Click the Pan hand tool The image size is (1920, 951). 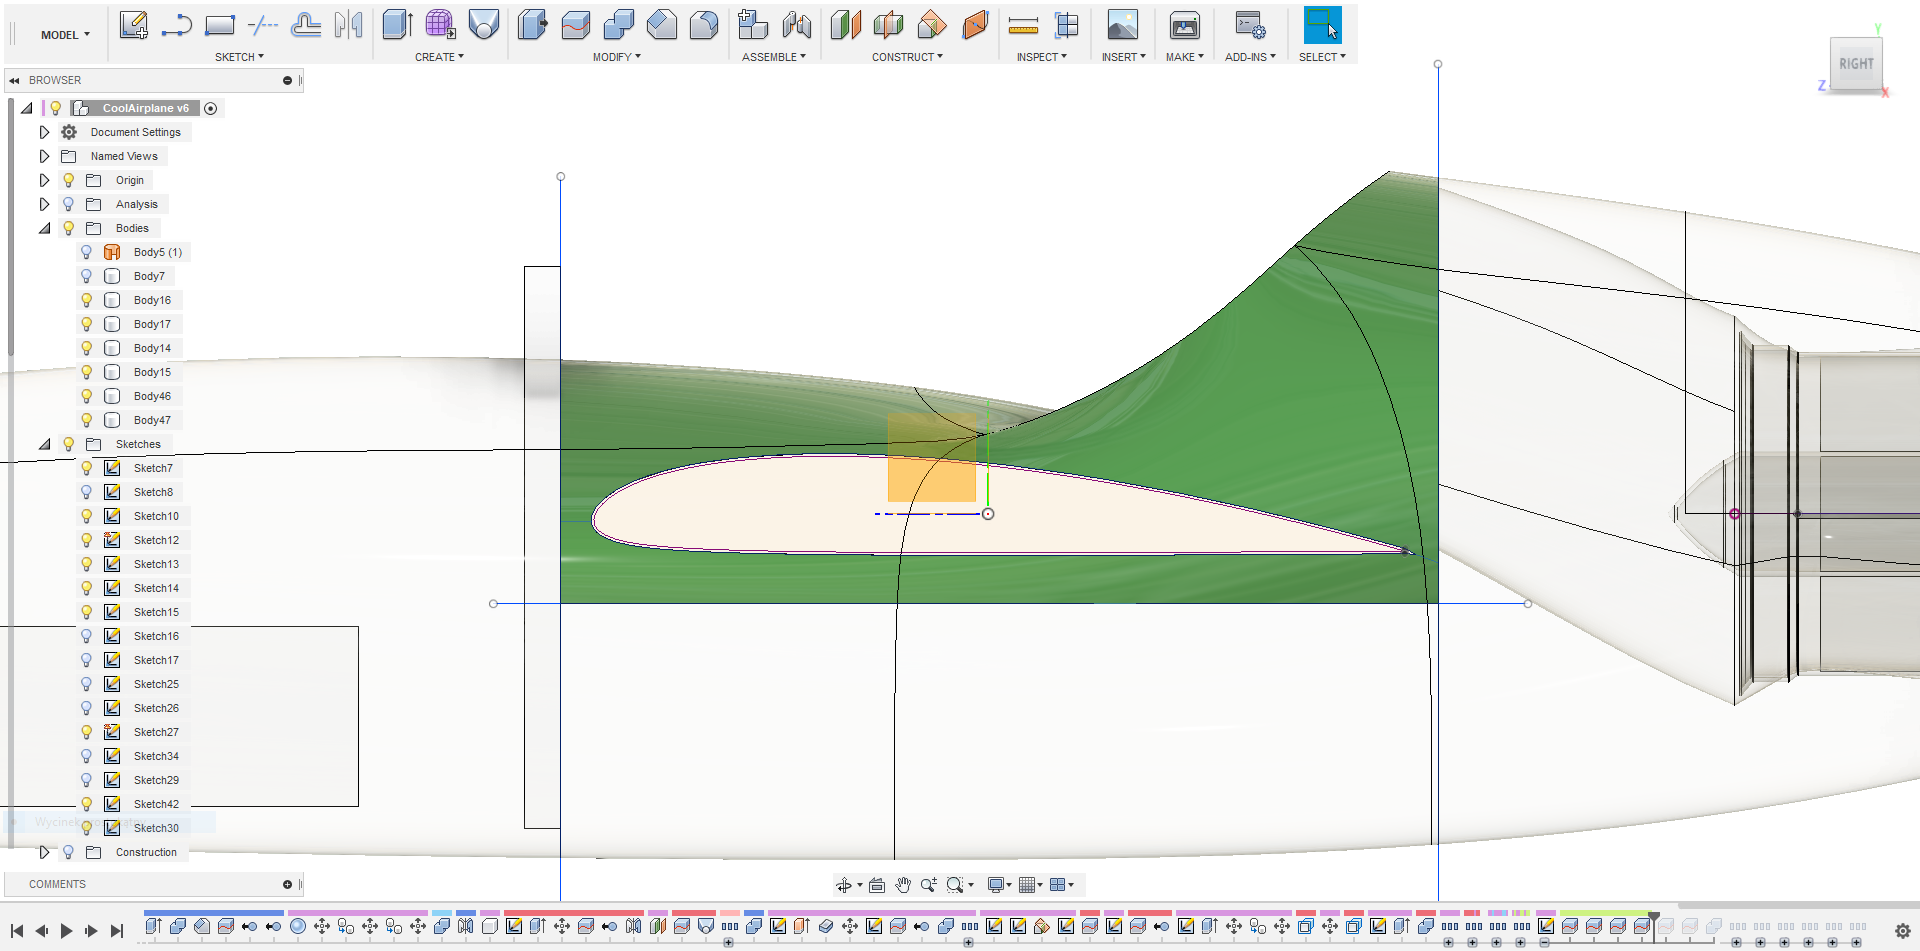pos(904,885)
